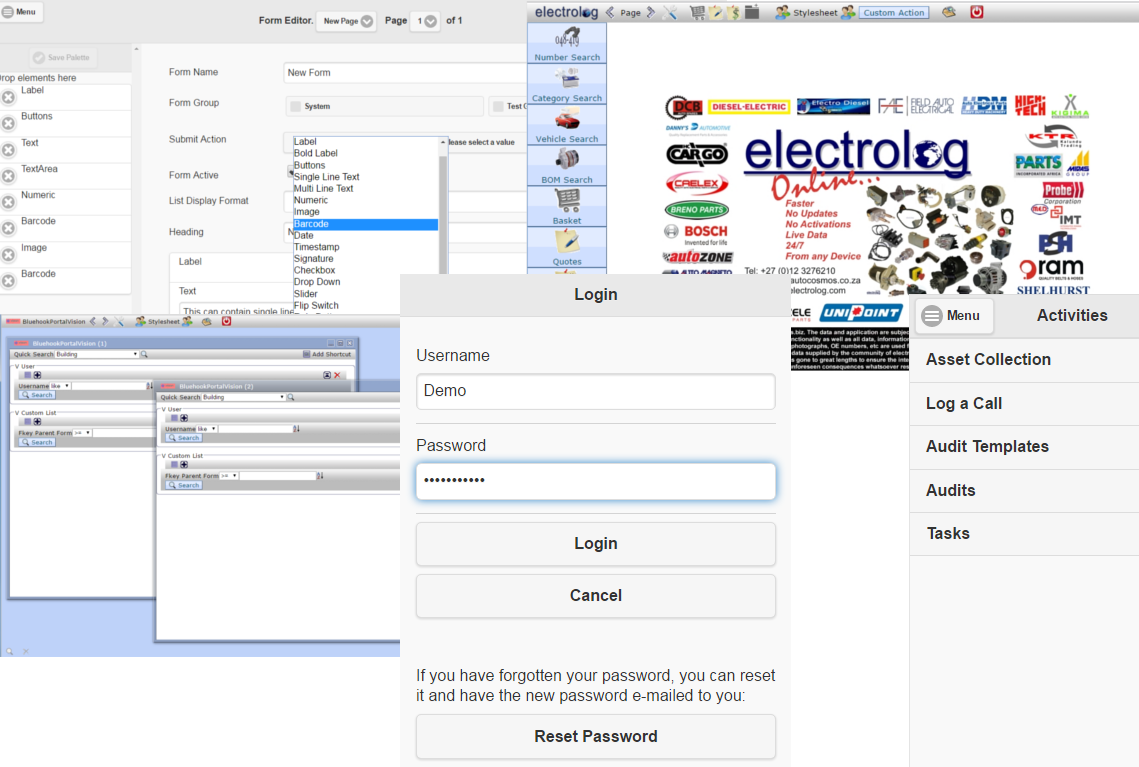The image size is (1139, 767).
Task: Click the Cancel button
Action: tap(596, 596)
